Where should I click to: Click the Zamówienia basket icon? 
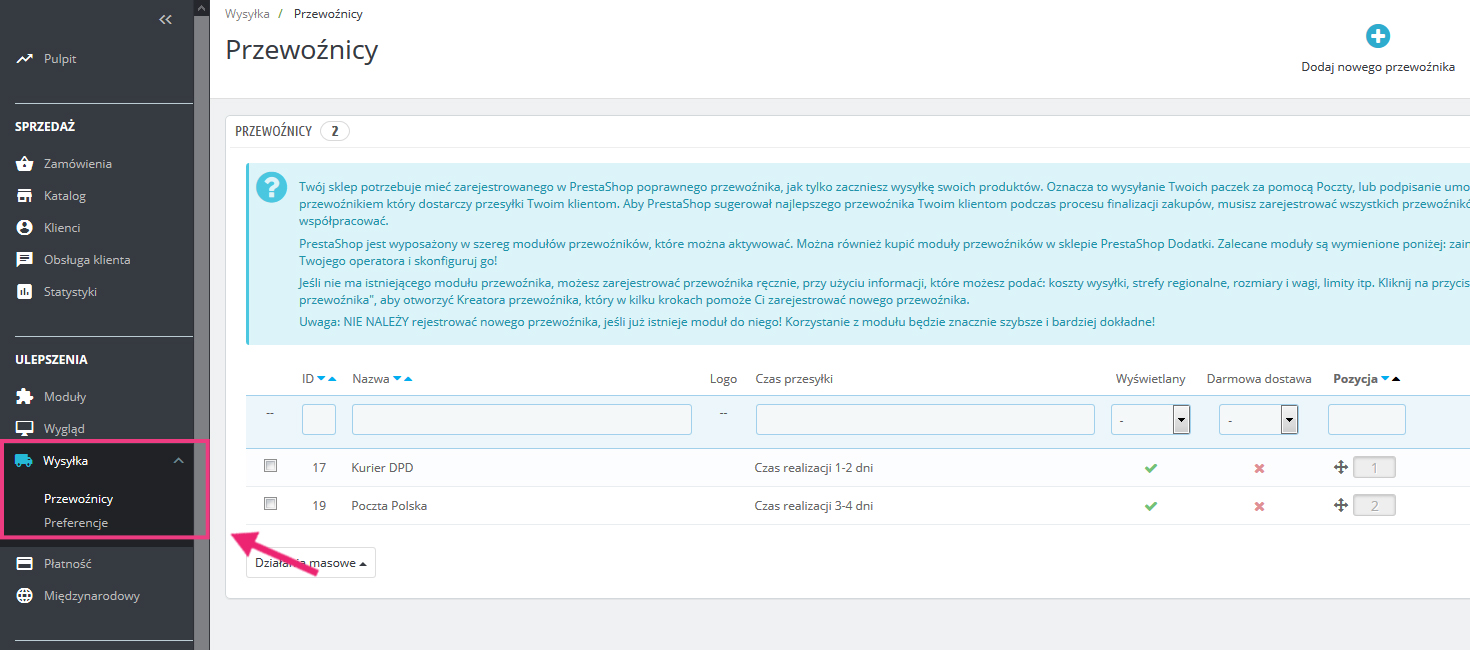25,164
